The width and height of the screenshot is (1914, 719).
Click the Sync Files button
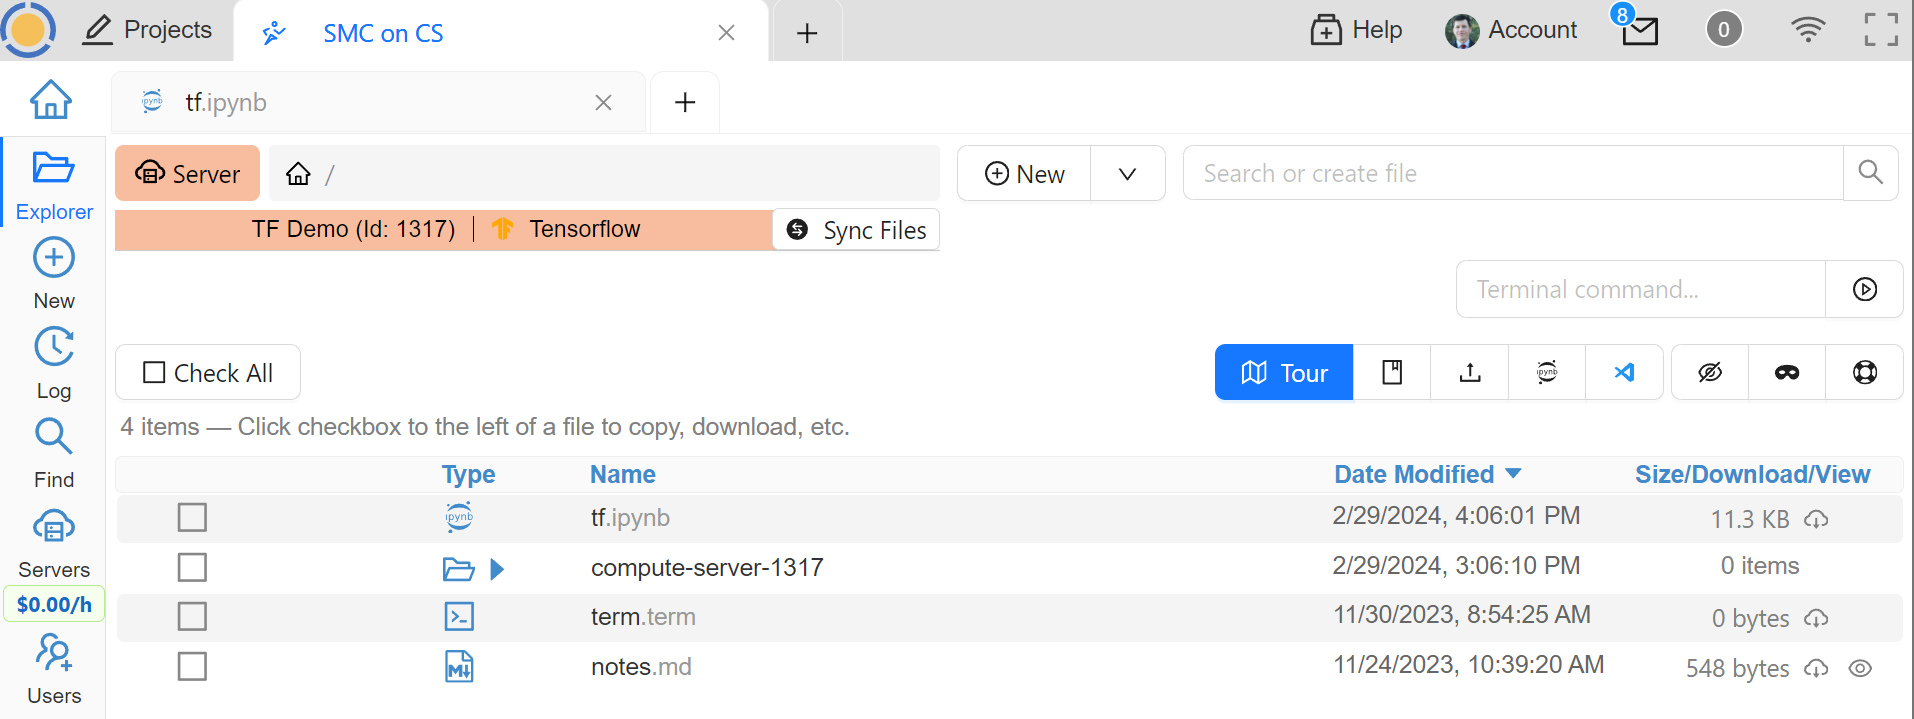point(857,230)
